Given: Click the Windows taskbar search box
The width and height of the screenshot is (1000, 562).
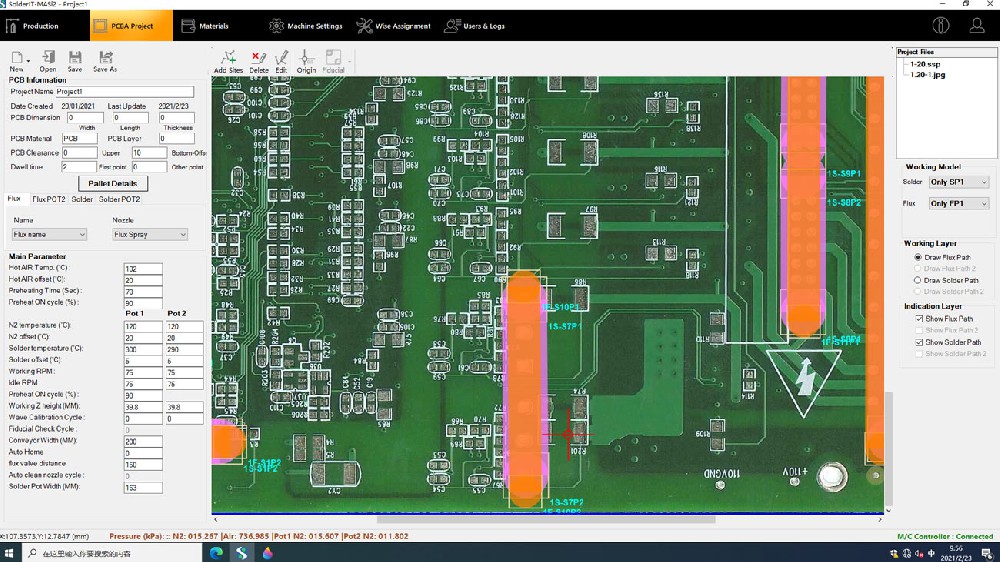Looking at the screenshot, I should click(x=111, y=553).
